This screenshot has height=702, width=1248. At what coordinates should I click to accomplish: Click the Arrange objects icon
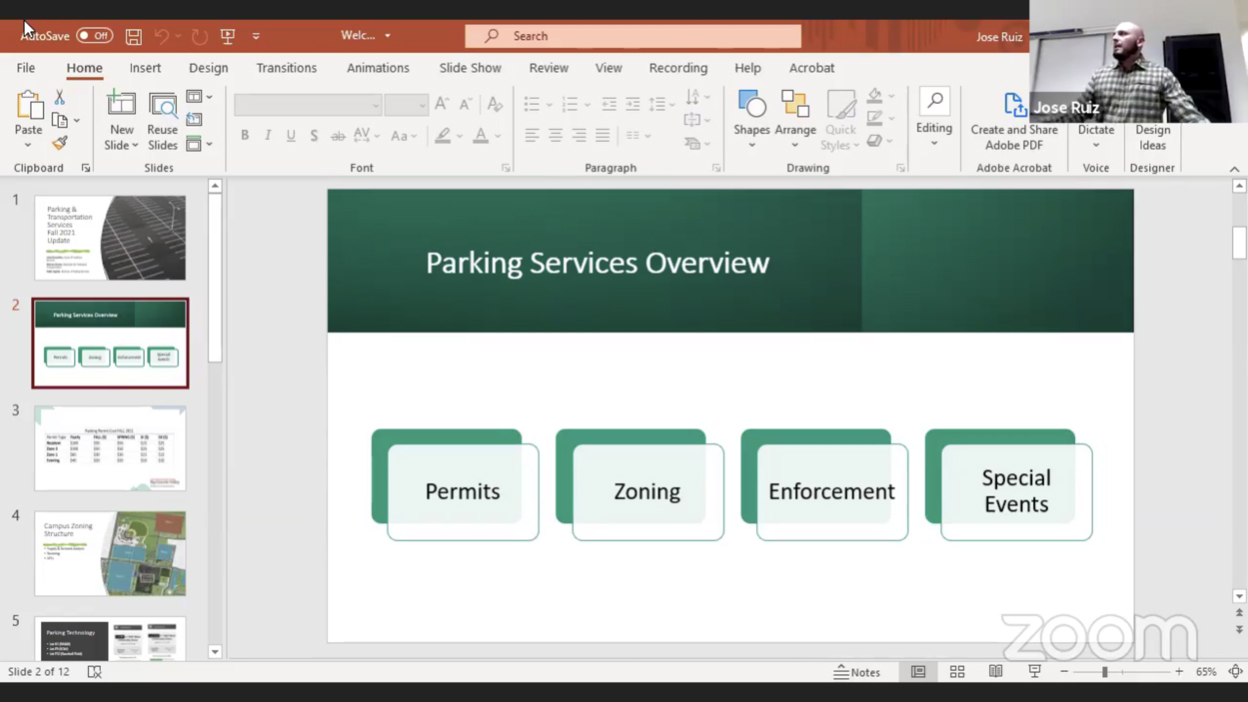click(x=795, y=105)
